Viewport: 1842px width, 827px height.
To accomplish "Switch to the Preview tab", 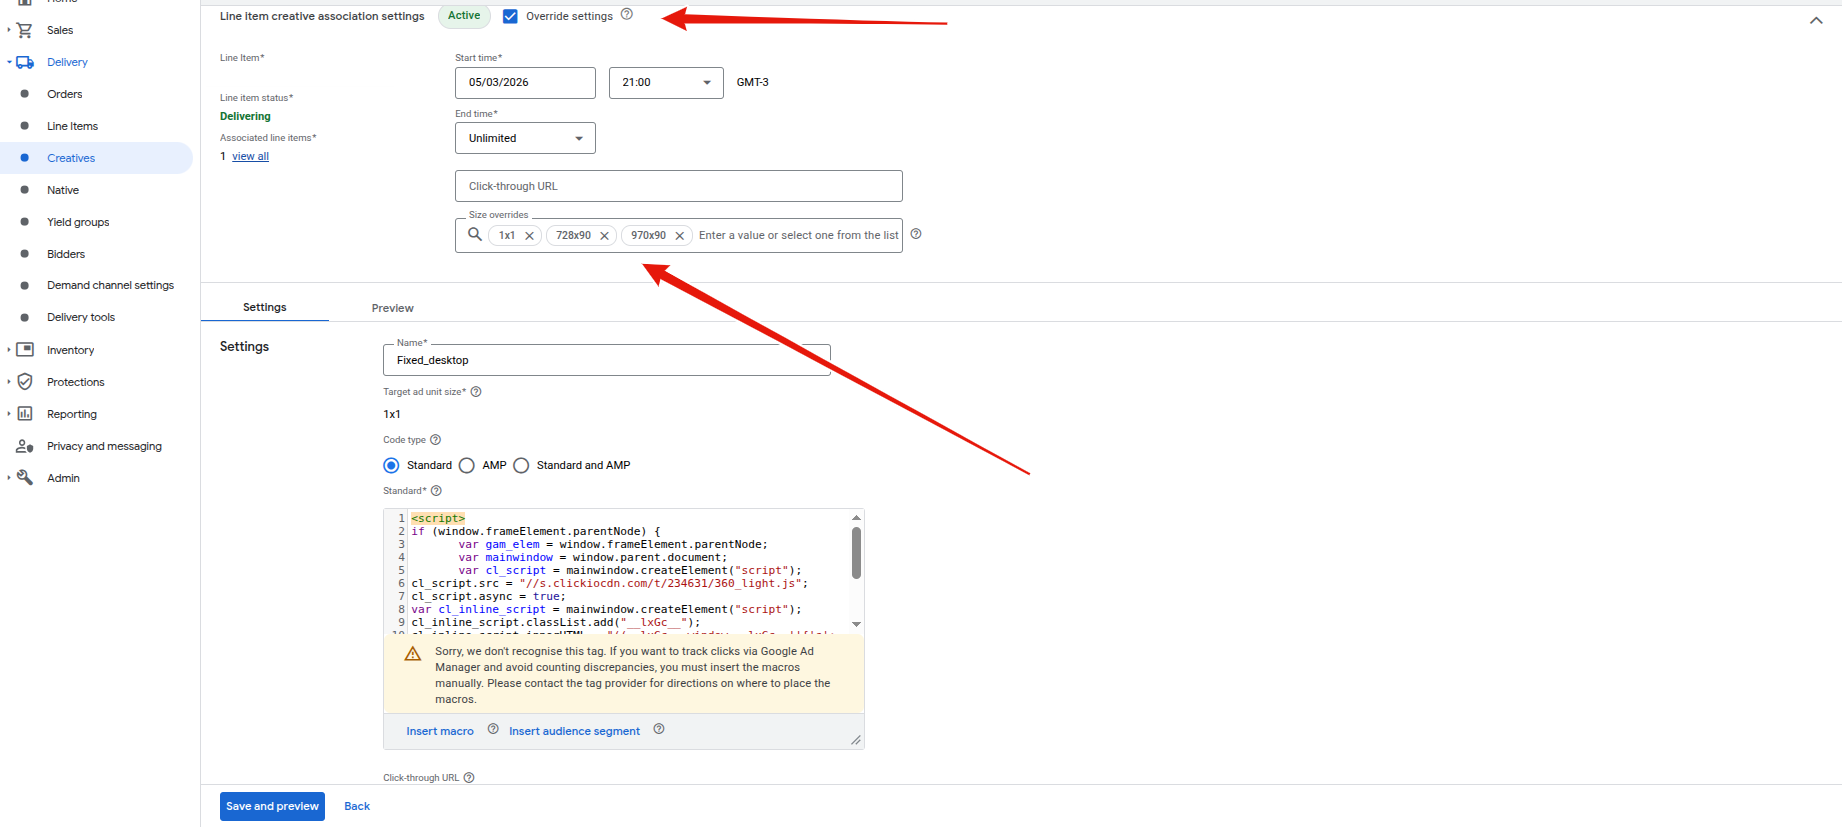I will click(392, 308).
